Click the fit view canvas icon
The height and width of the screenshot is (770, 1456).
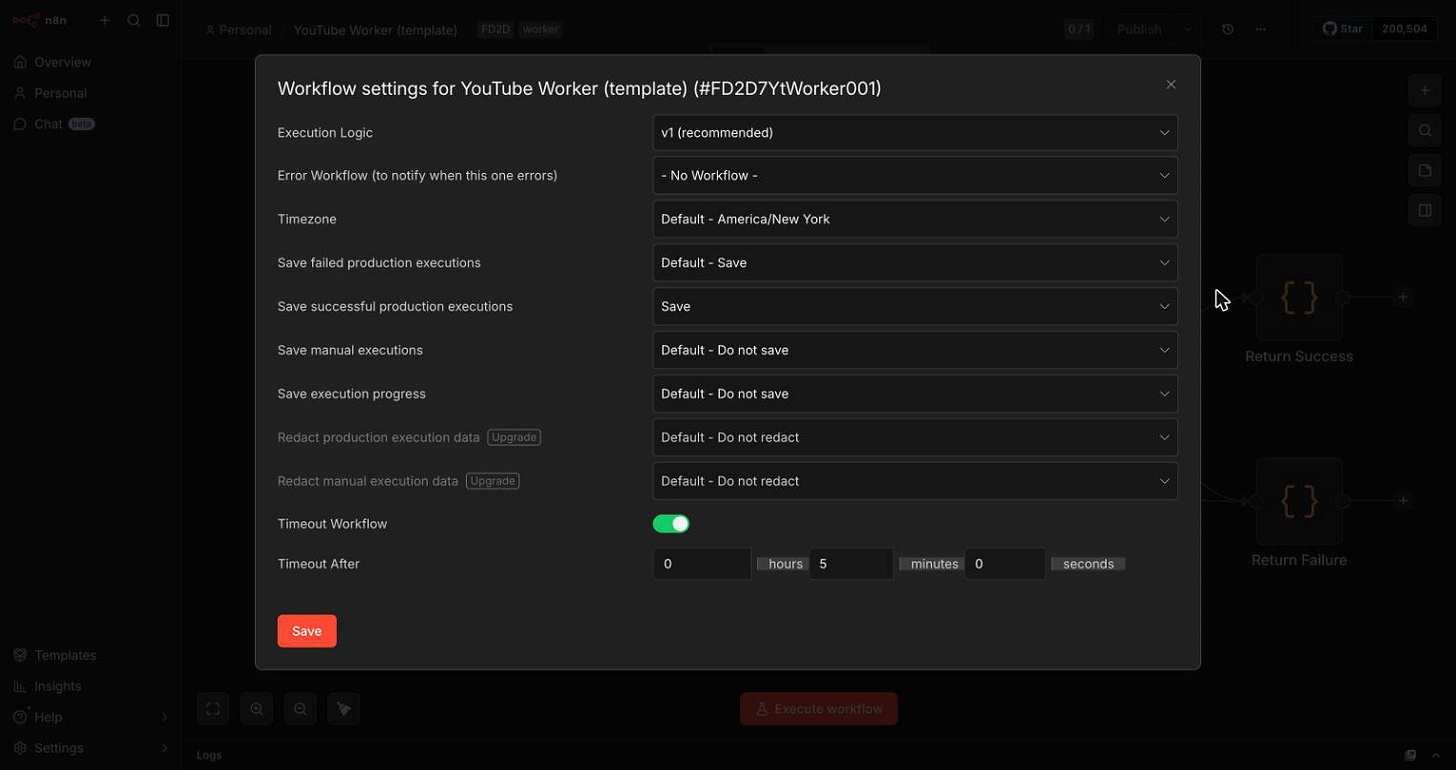[213, 709]
